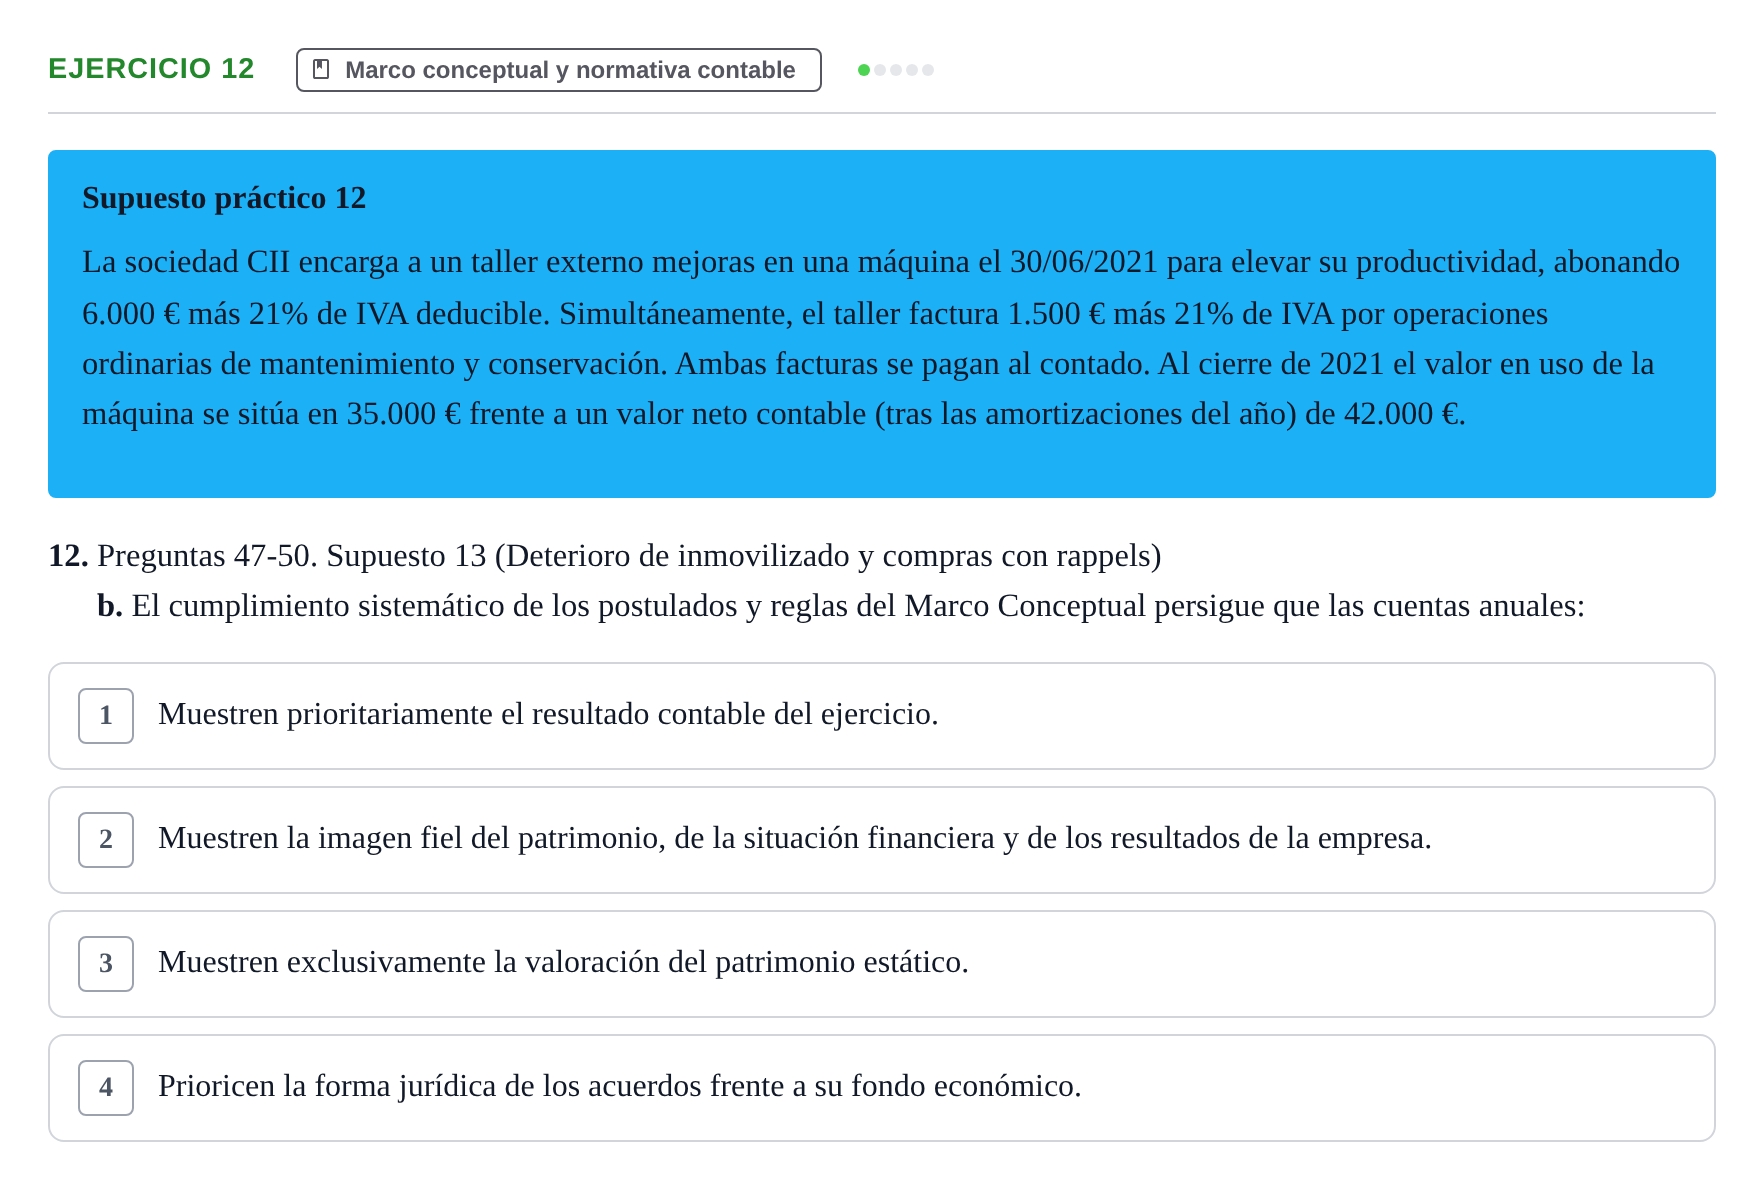The width and height of the screenshot is (1764, 1192).
Task: Click the EJERCICIO 12 heading
Action: (151, 68)
